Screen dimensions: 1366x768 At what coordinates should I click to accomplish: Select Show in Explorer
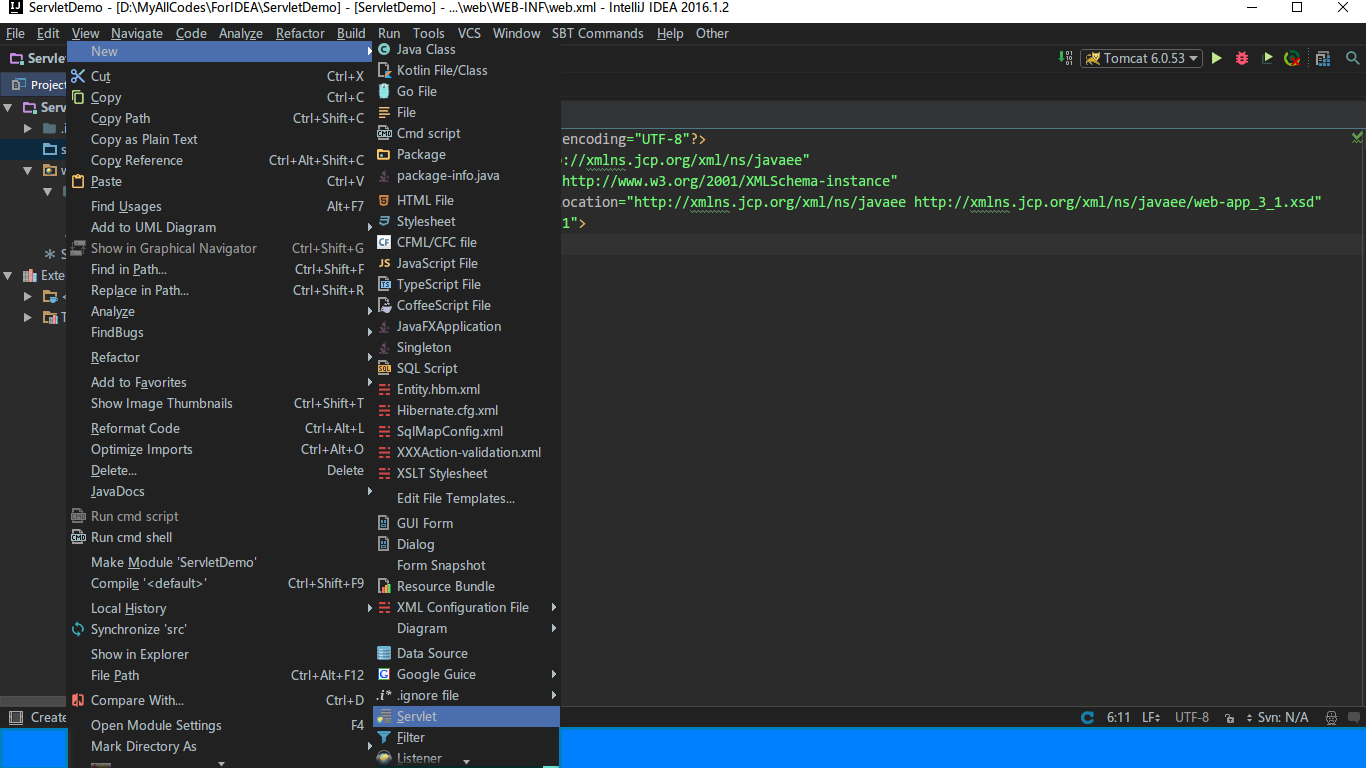[219, 654]
